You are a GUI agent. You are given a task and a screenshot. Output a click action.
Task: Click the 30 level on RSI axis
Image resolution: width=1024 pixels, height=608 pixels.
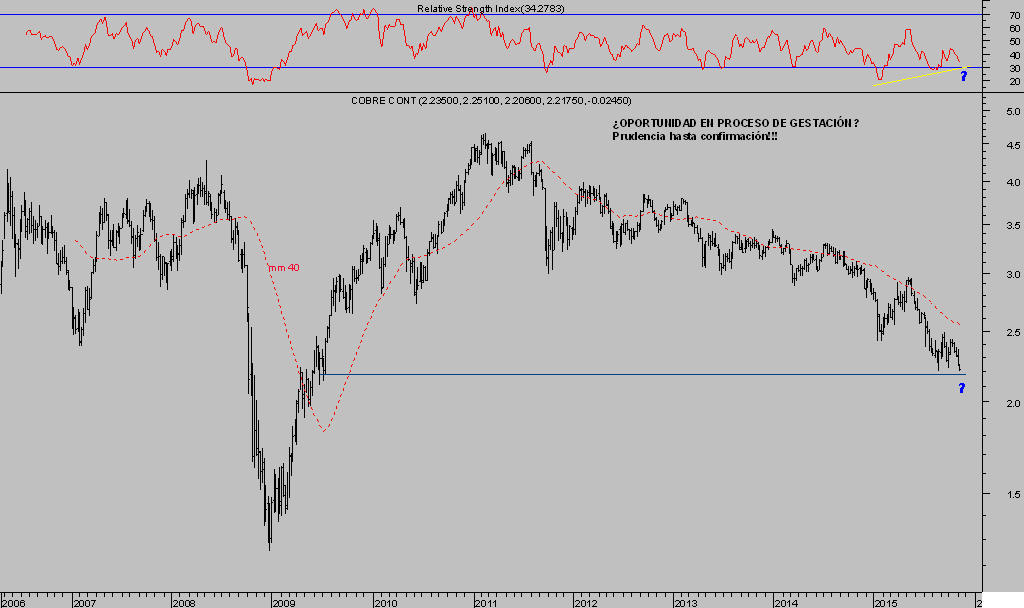point(1015,69)
